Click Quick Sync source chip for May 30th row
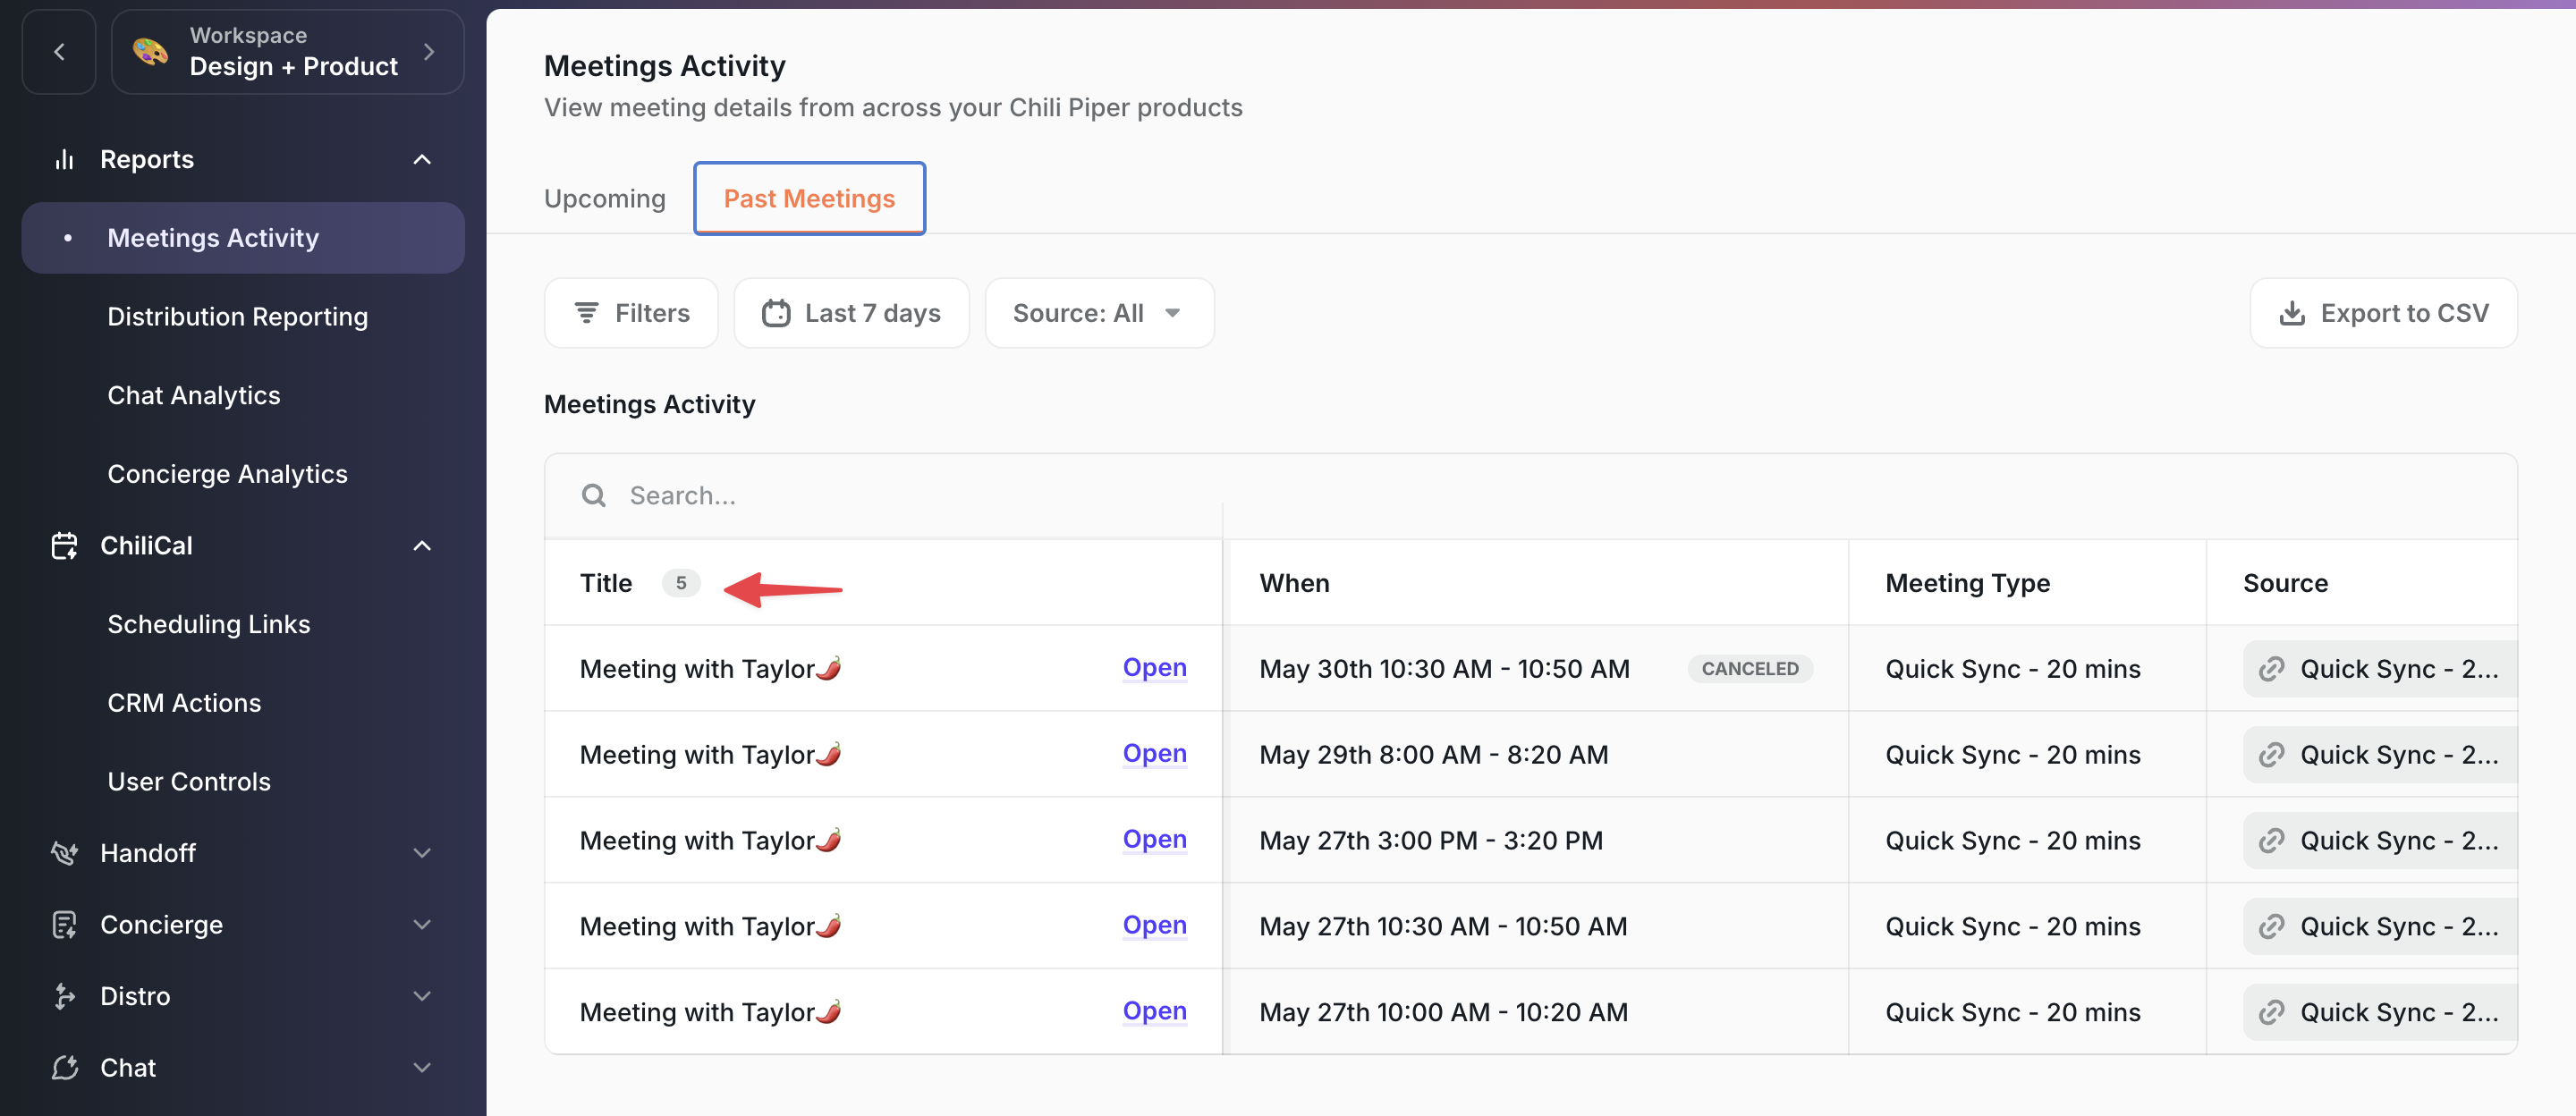Image resolution: width=2576 pixels, height=1116 pixels. (x=2380, y=669)
